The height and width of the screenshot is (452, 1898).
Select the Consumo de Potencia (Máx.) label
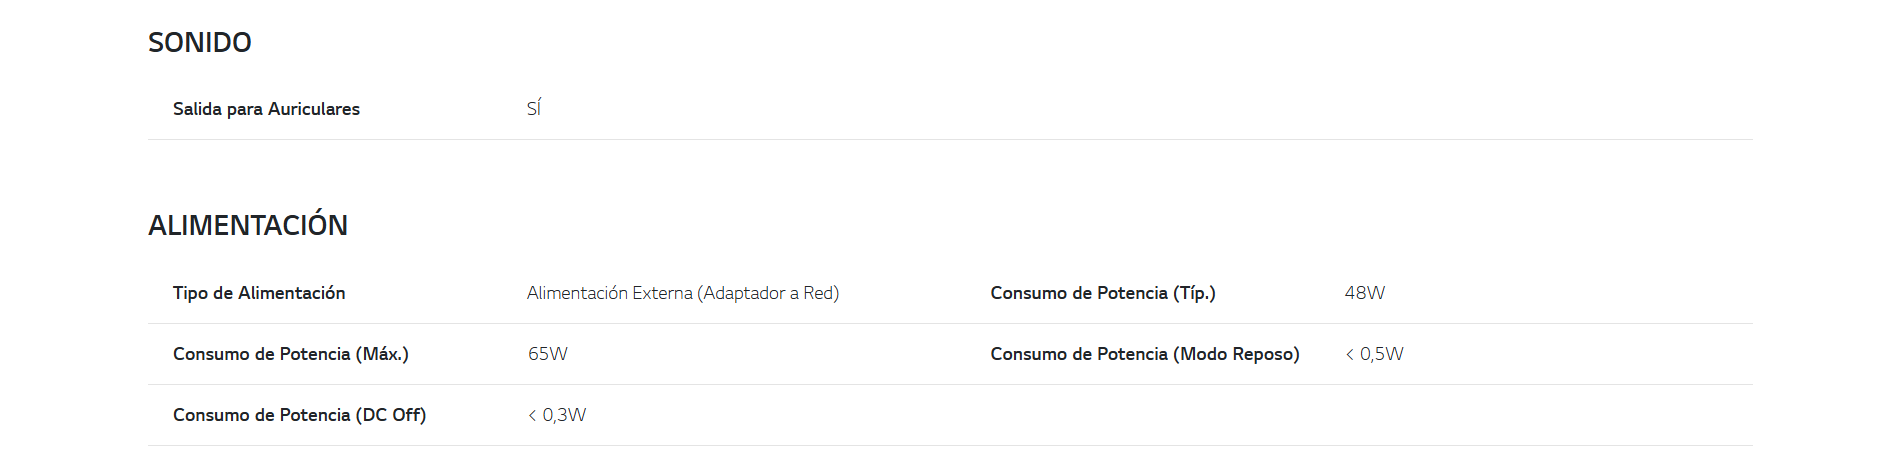[x=291, y=354]
